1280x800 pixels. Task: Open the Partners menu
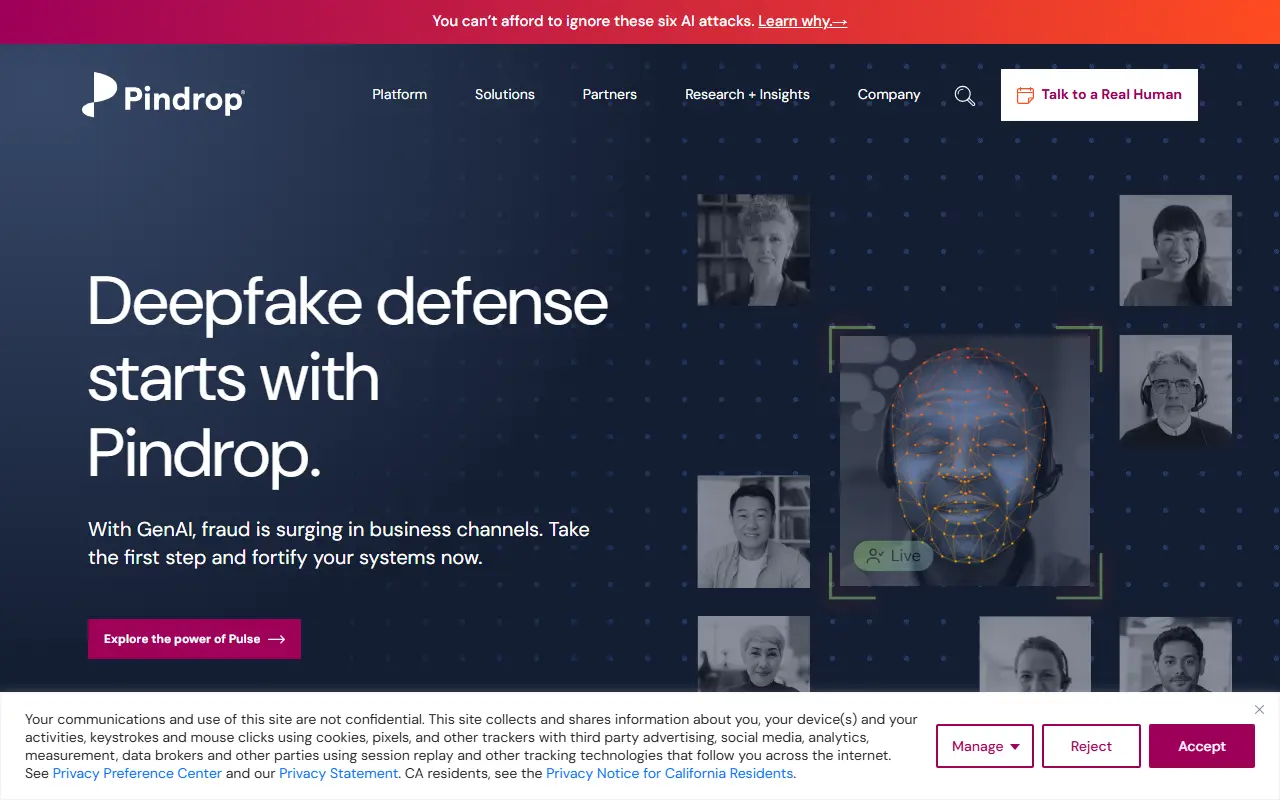coord(610,94)
